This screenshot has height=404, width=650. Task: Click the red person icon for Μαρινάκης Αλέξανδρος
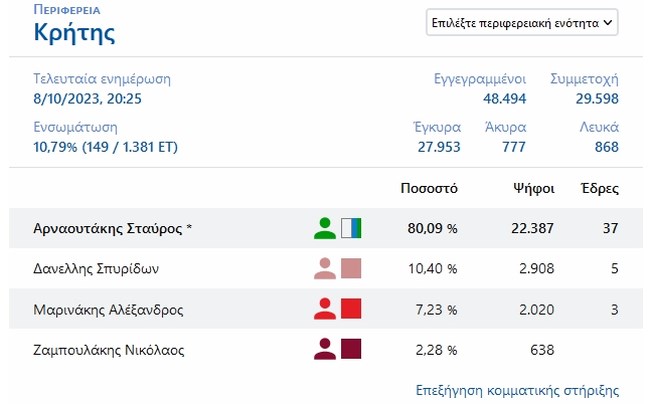click(325, 309)
